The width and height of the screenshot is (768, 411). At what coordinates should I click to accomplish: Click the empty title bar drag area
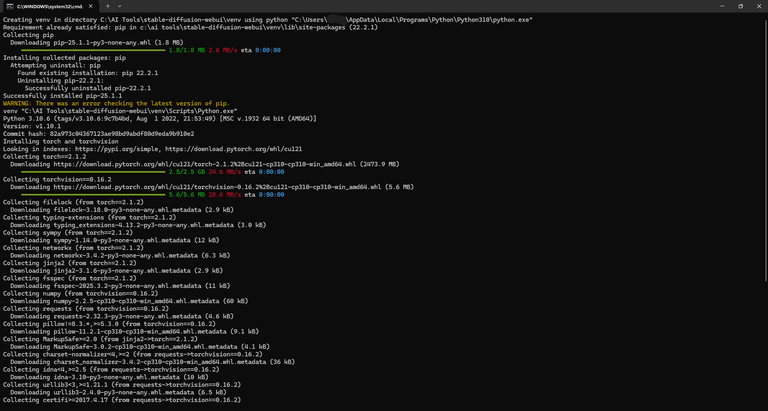tap(416, 6)
